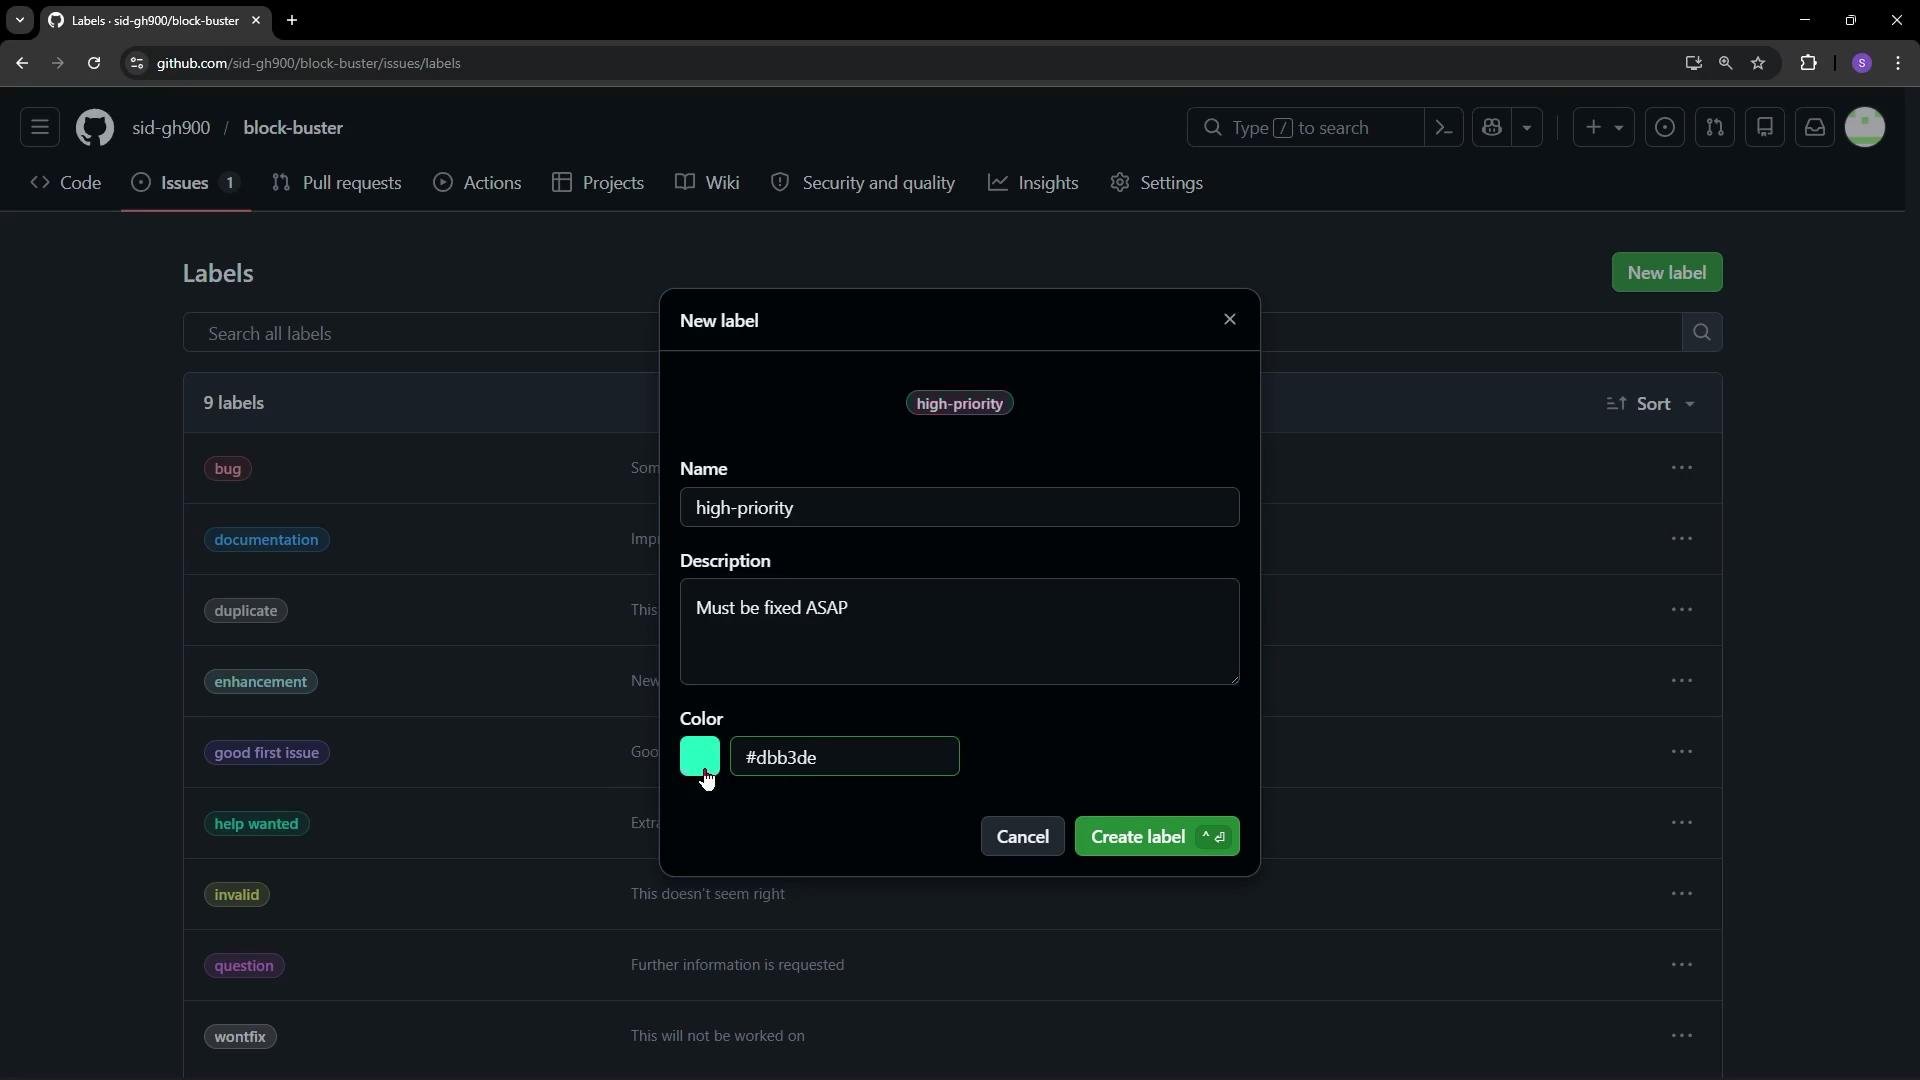Open repositories icon in header

(1765, 128)
